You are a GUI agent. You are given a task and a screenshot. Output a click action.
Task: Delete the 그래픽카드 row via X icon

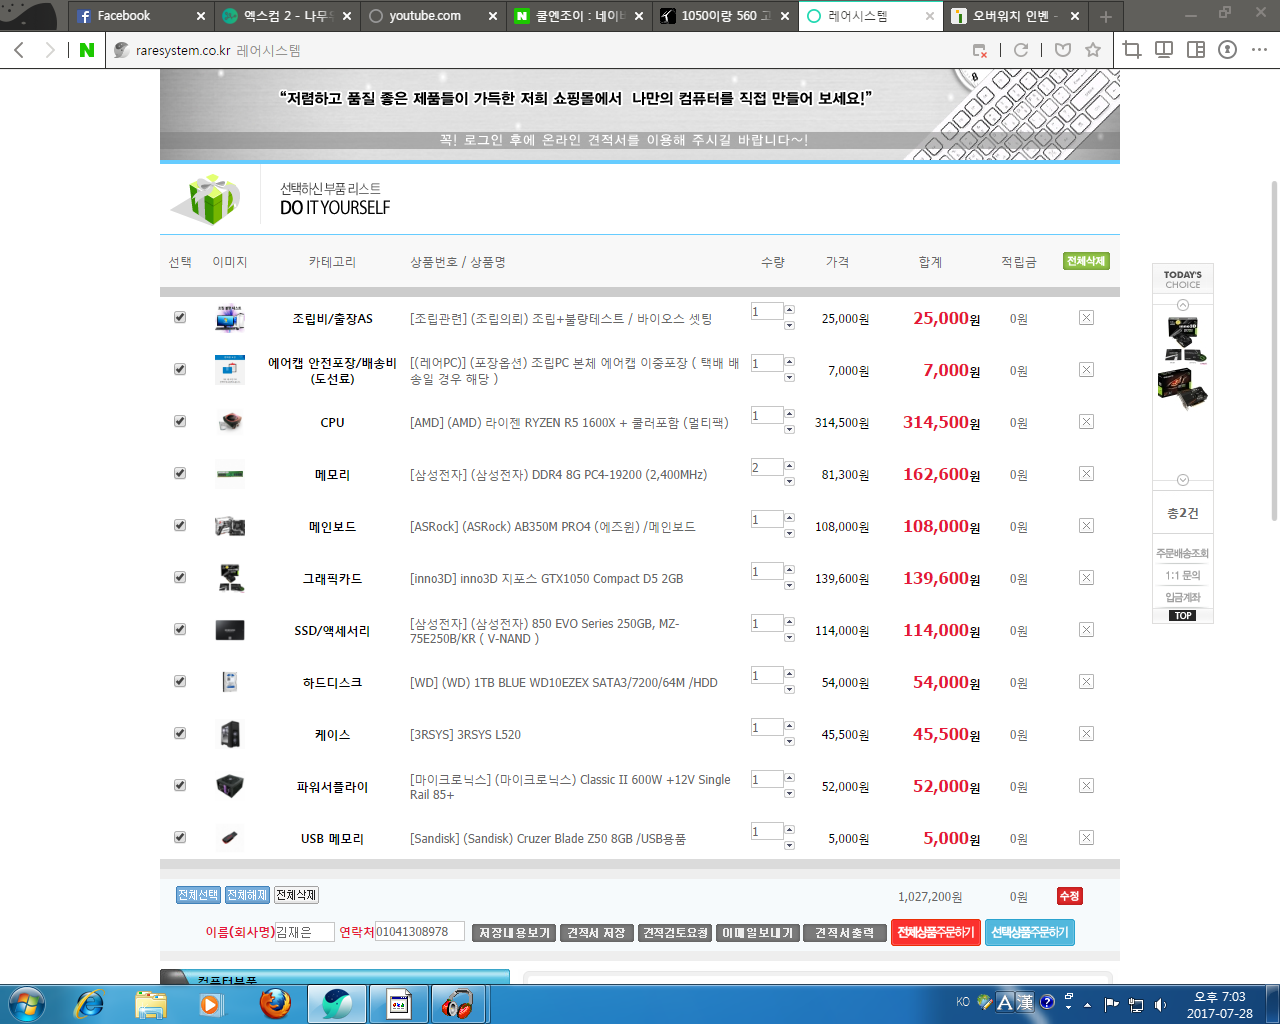point(1086,578)
